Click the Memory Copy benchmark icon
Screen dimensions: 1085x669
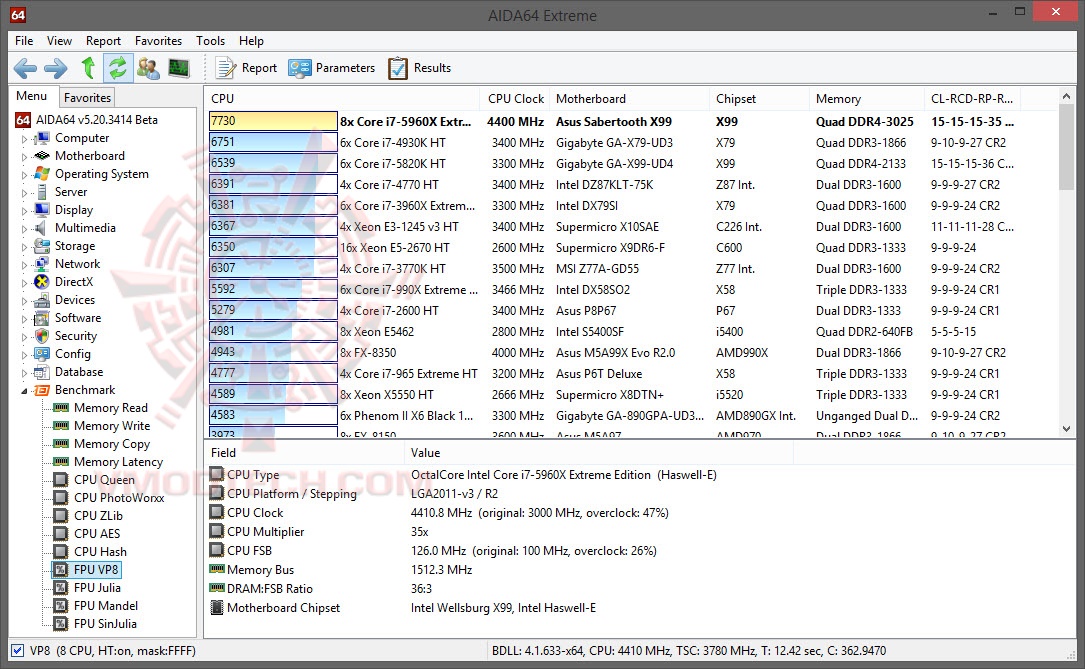tap(61, 443)
